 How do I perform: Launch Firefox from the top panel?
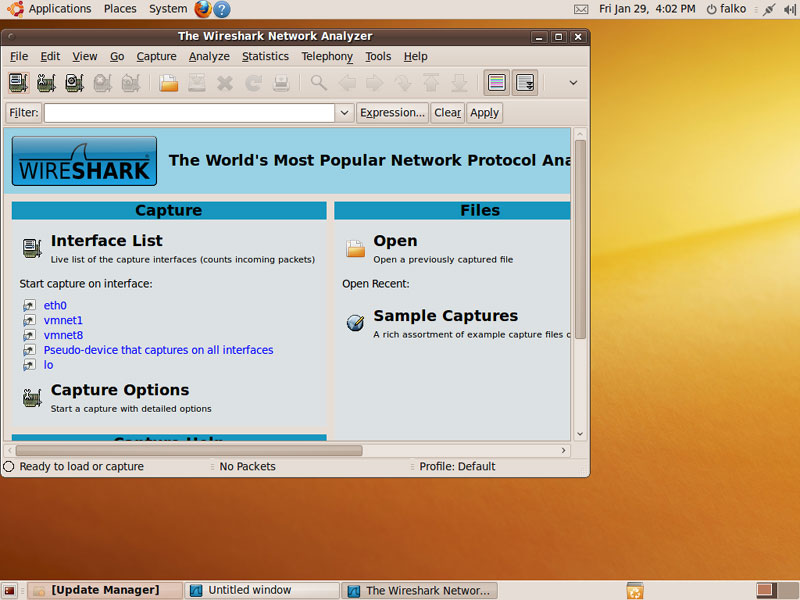203,9
